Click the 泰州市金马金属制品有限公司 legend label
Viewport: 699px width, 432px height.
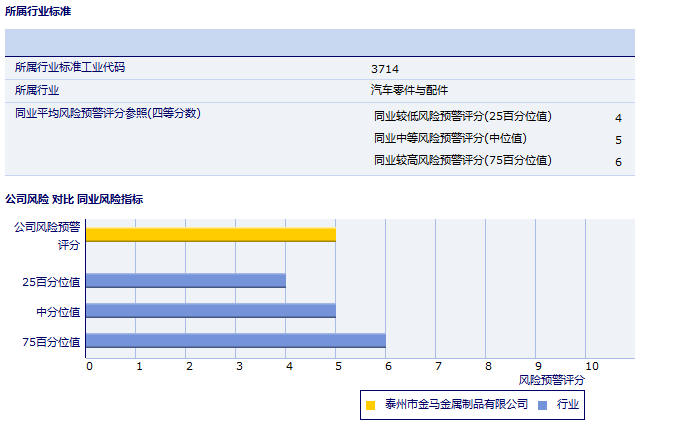pos(456,404)
